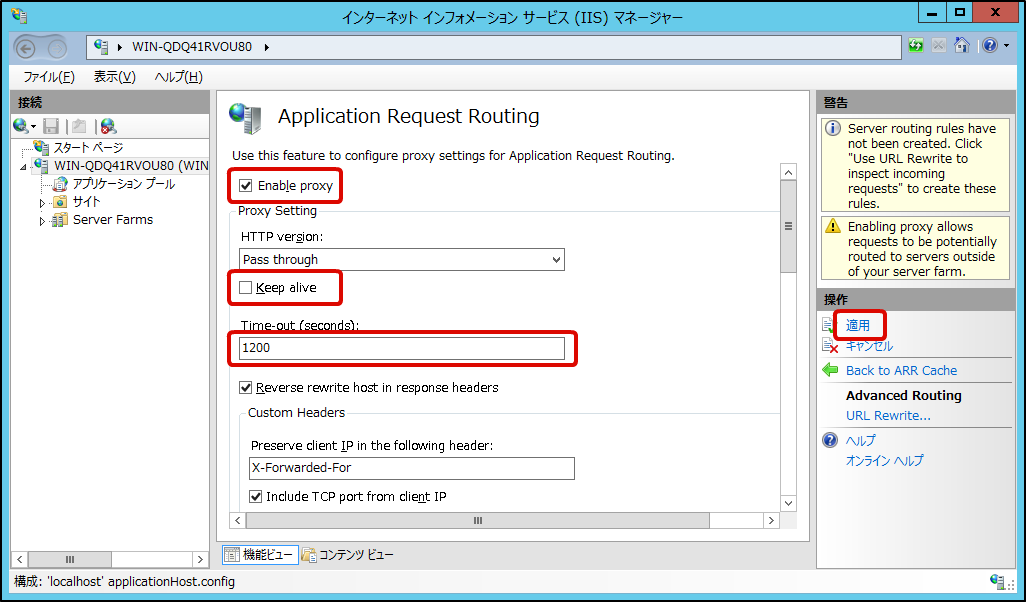Click breadcrumb arrow after WIN-QDQ41RVOU80
The image size is (1026, 602).
point(266,47)
